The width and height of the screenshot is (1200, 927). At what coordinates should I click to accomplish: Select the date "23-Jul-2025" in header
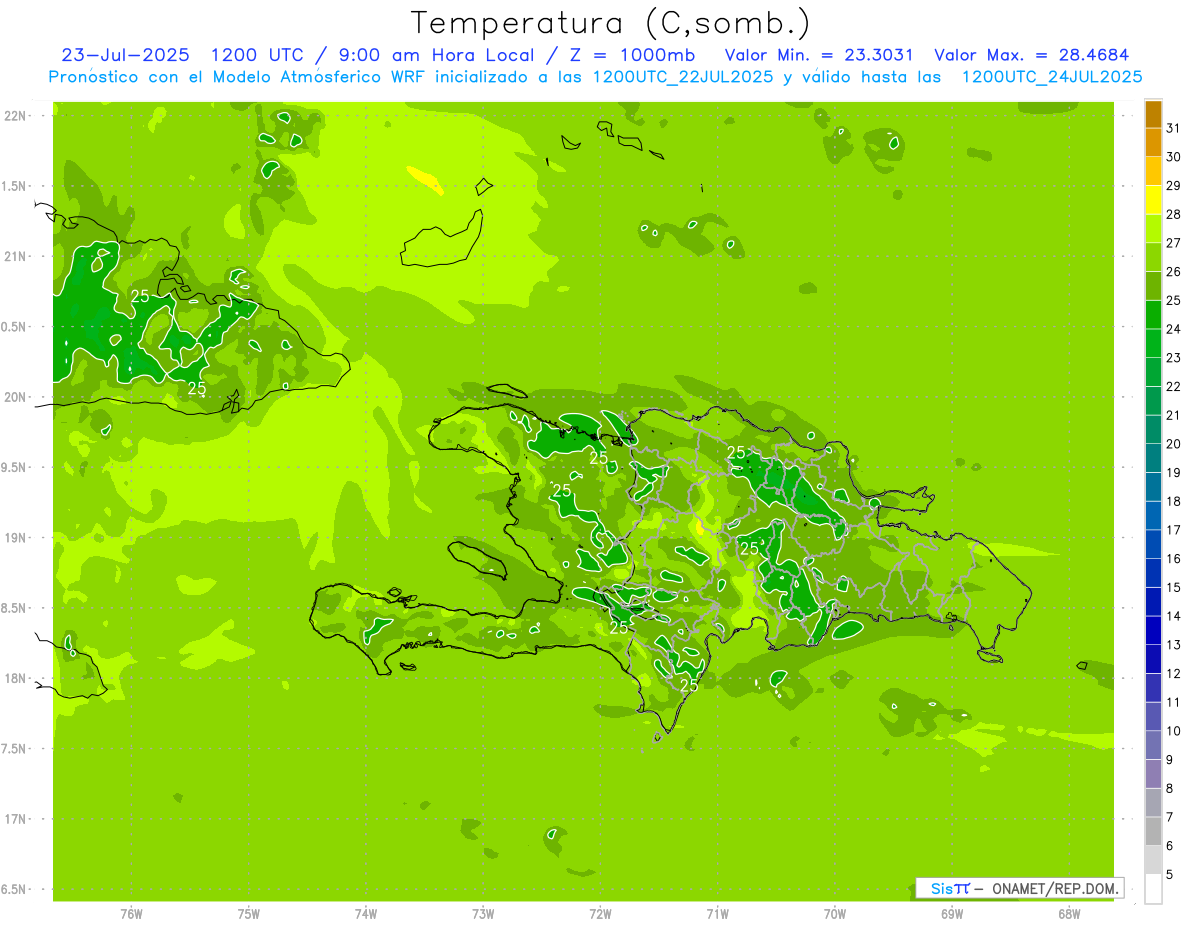click(125, 55)
